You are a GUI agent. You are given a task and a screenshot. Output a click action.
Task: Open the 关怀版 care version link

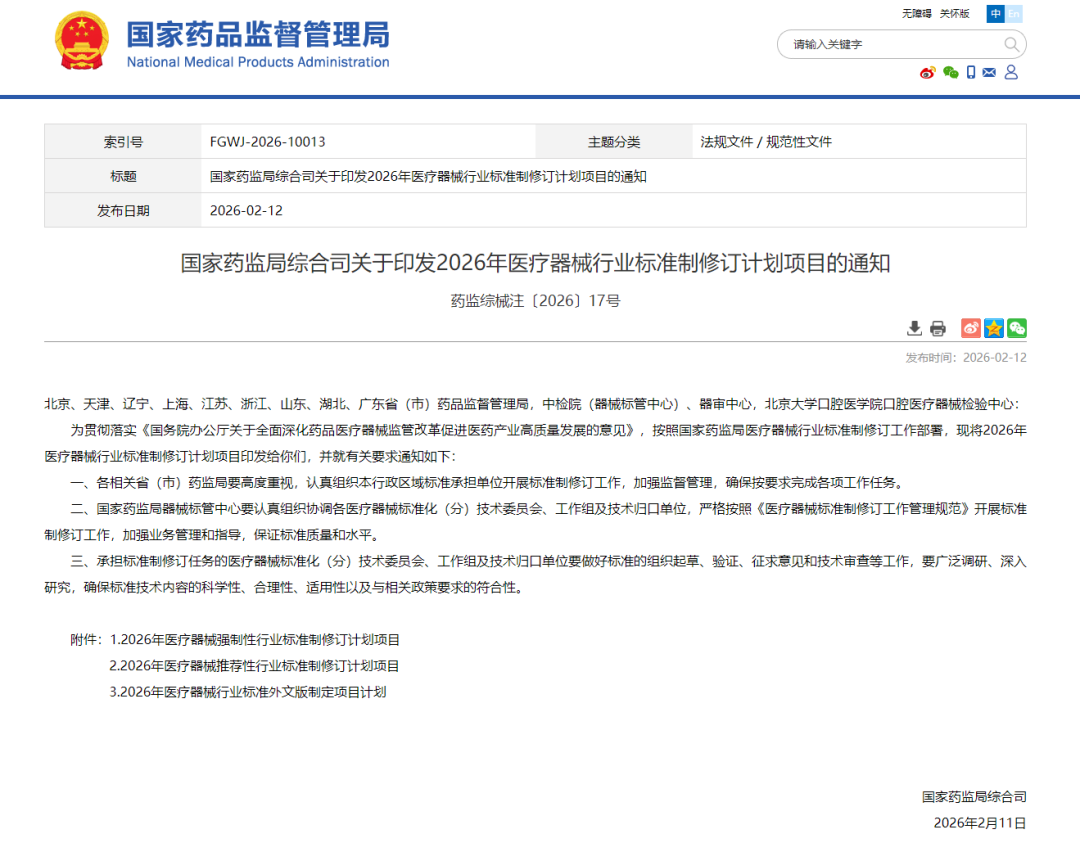click(954, 14)
